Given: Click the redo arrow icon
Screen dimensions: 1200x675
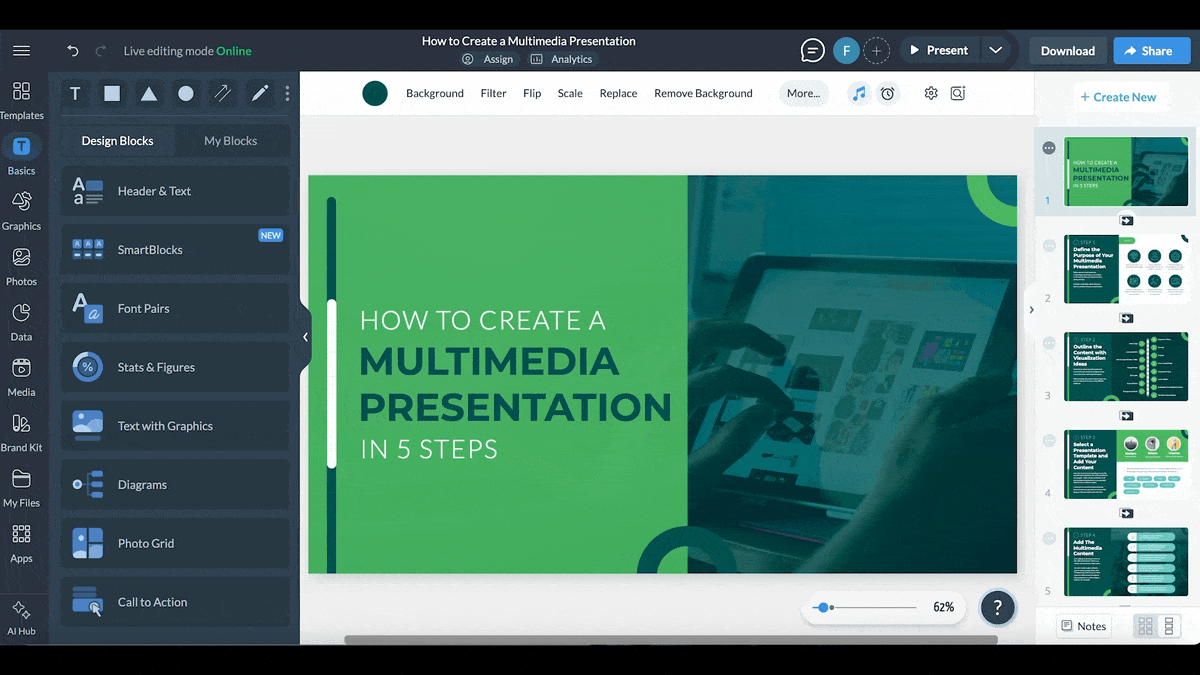Looking at the screenshot, I should [100, 51].
